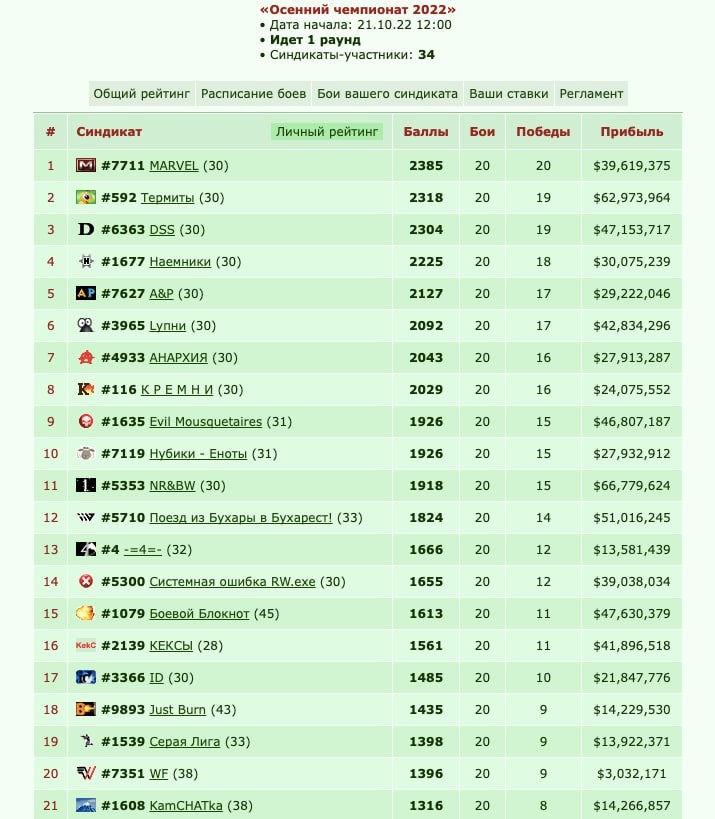This screenshot has width=715, height=819.
Task: Click profit value $3,032,171
Action: 632,774
